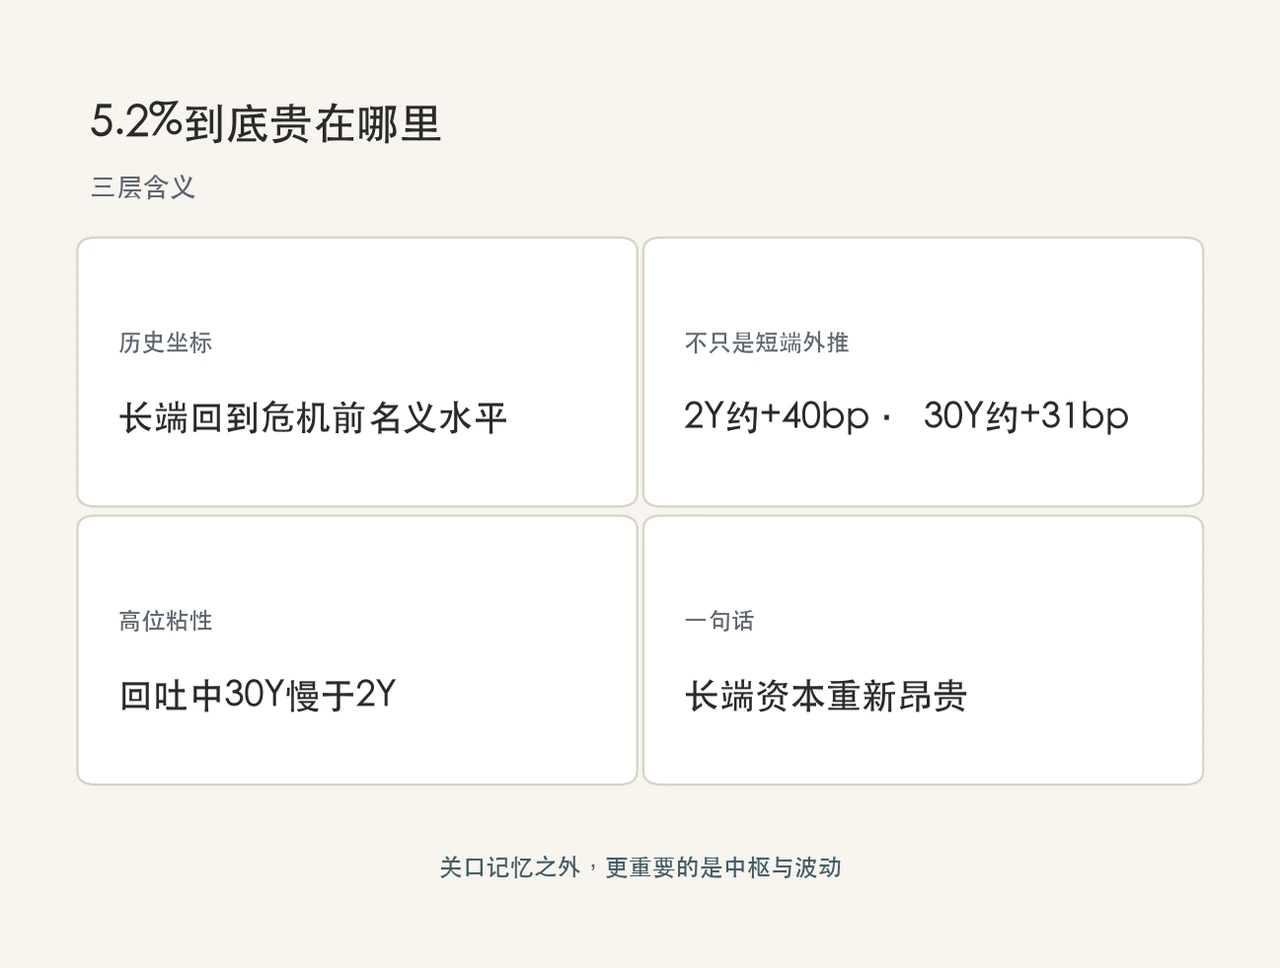Select the 2Y约+40bp text
The width and height of the screenshot is (1280, 968).
coord(777,416)
